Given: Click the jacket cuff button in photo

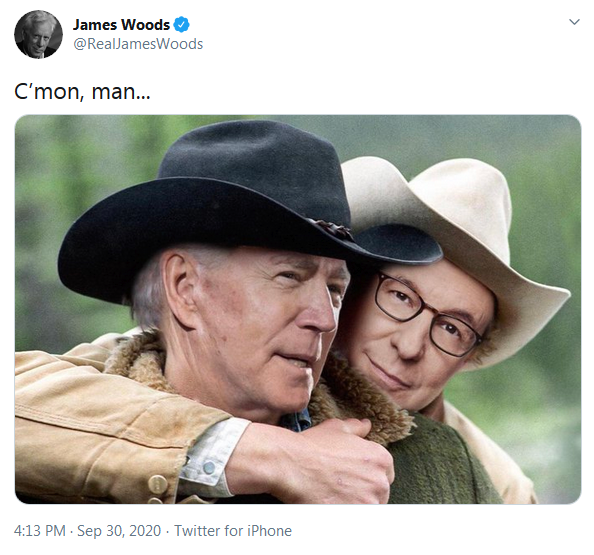Looking at the screenshot, I should (x=209, y=468).
